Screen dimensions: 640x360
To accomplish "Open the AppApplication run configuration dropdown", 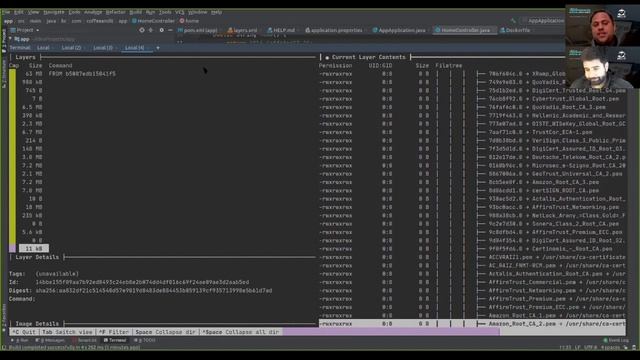I will tap(544, 21).
